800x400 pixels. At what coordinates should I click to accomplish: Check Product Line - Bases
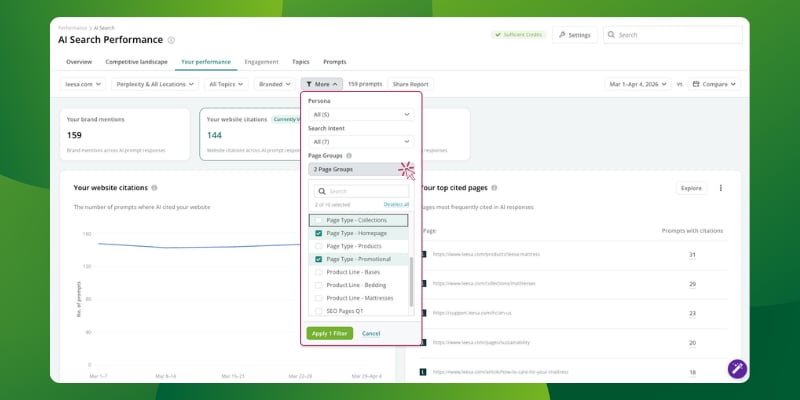tap(319, 272)
